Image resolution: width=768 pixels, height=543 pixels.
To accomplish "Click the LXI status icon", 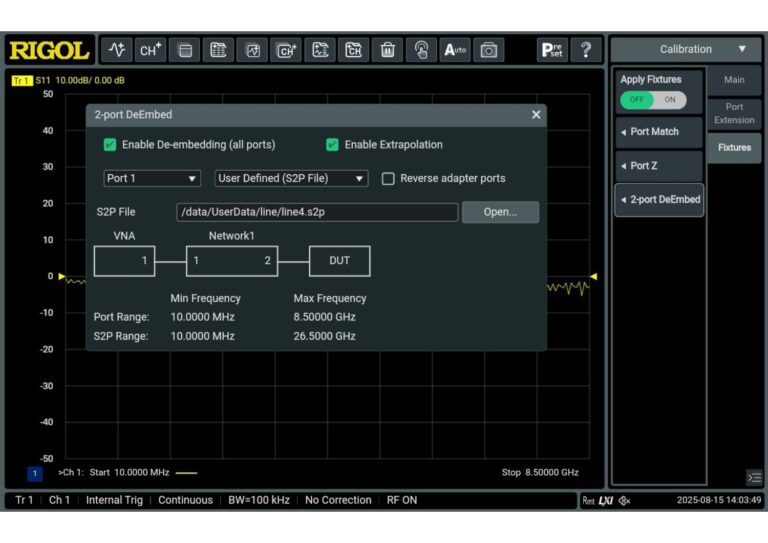I will (x=606, y=500).
